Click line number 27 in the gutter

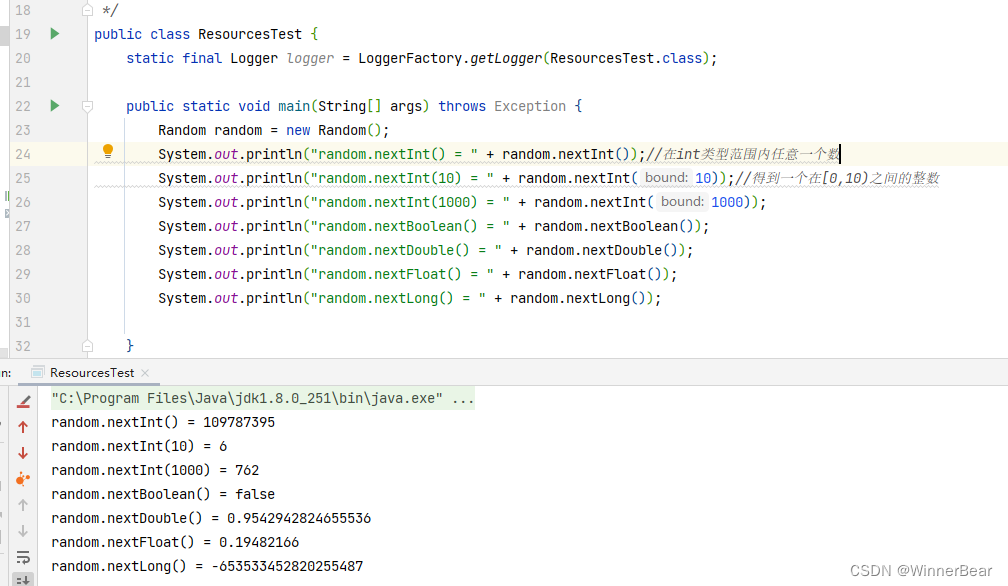click(x=23, y=226)
